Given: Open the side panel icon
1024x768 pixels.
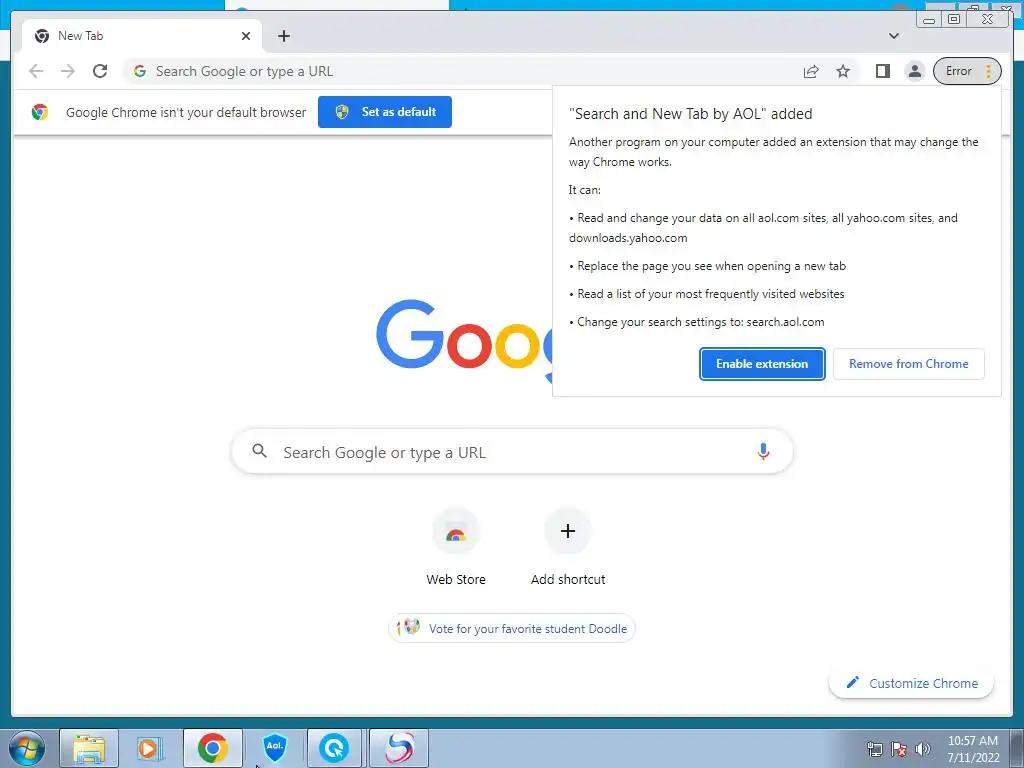Looking at the screenshot, I should coord(883,71).
